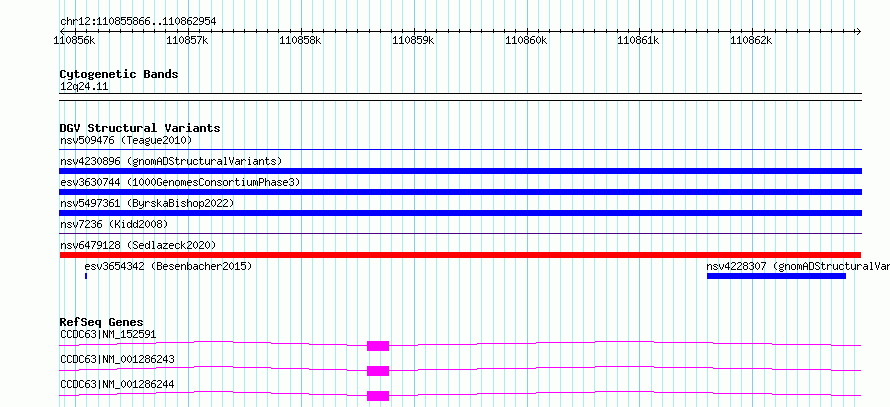Click the chr12:110855866..110862954 coordinate label
This screenshot has width=890, height=407.
click(138, 22)
